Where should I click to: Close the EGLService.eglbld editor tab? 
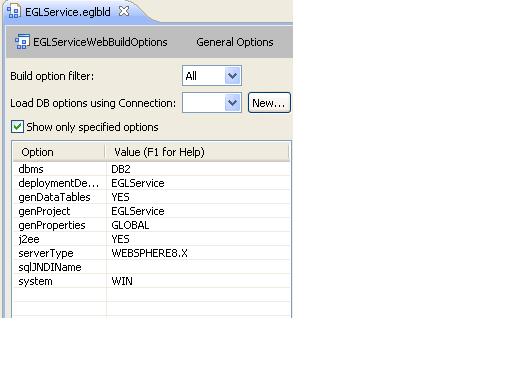coord(124,11)
